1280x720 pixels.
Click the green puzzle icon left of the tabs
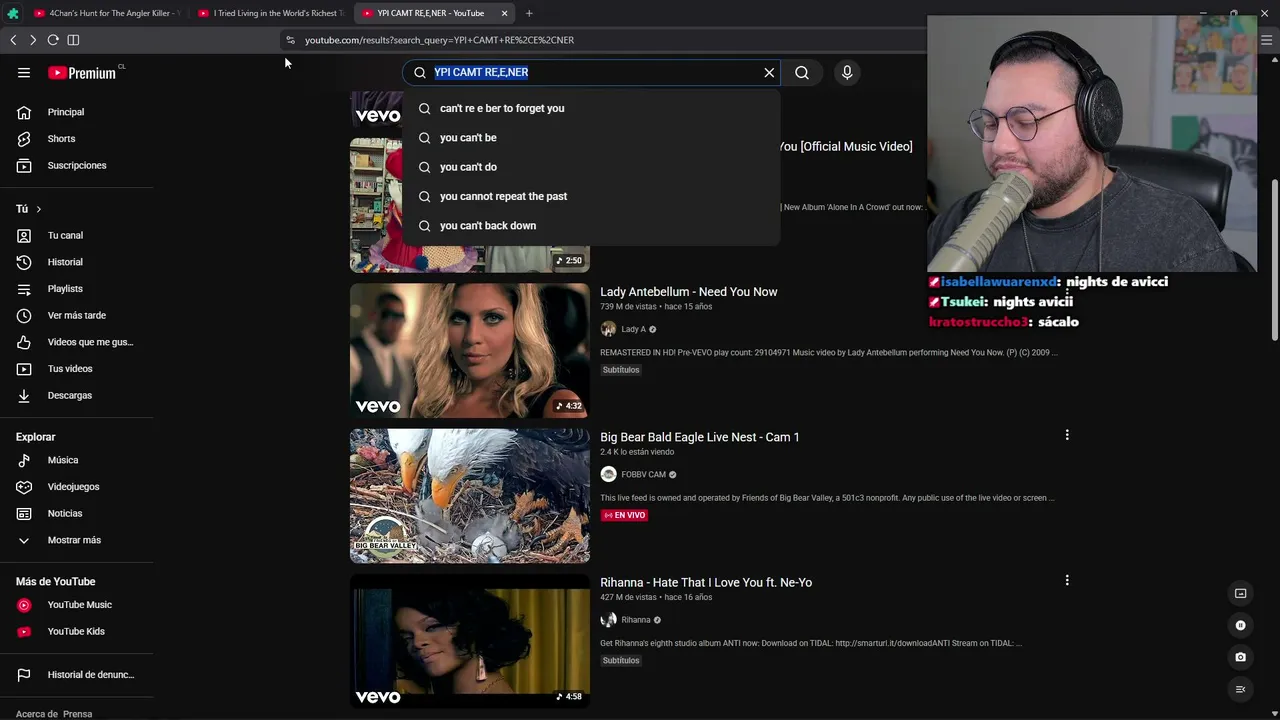coord(12,13)
